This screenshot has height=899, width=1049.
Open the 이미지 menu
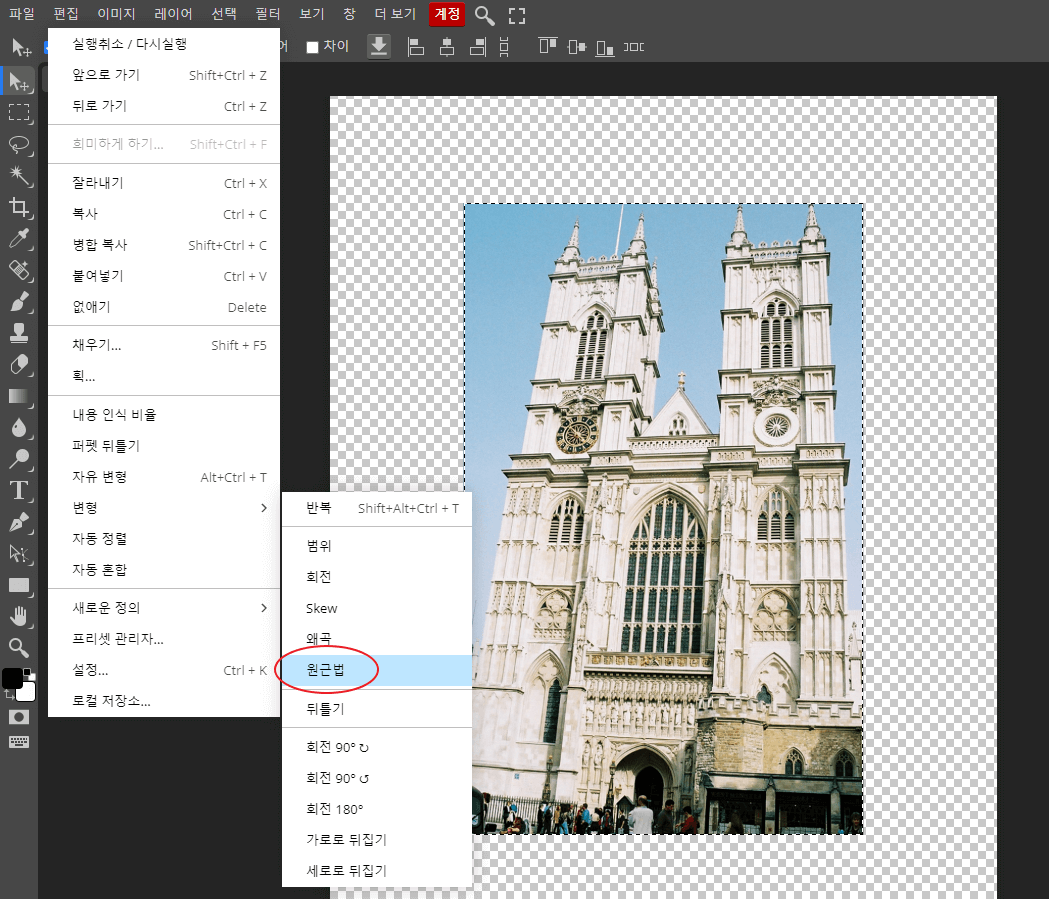click(116, 14)
